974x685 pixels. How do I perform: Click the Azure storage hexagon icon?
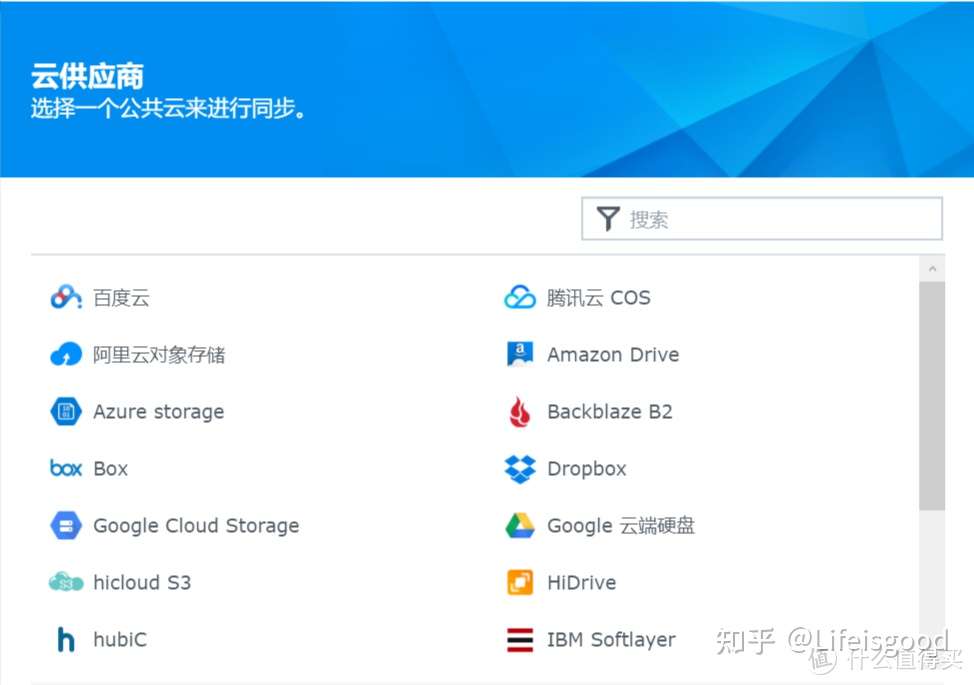click(x=66, y=412)
